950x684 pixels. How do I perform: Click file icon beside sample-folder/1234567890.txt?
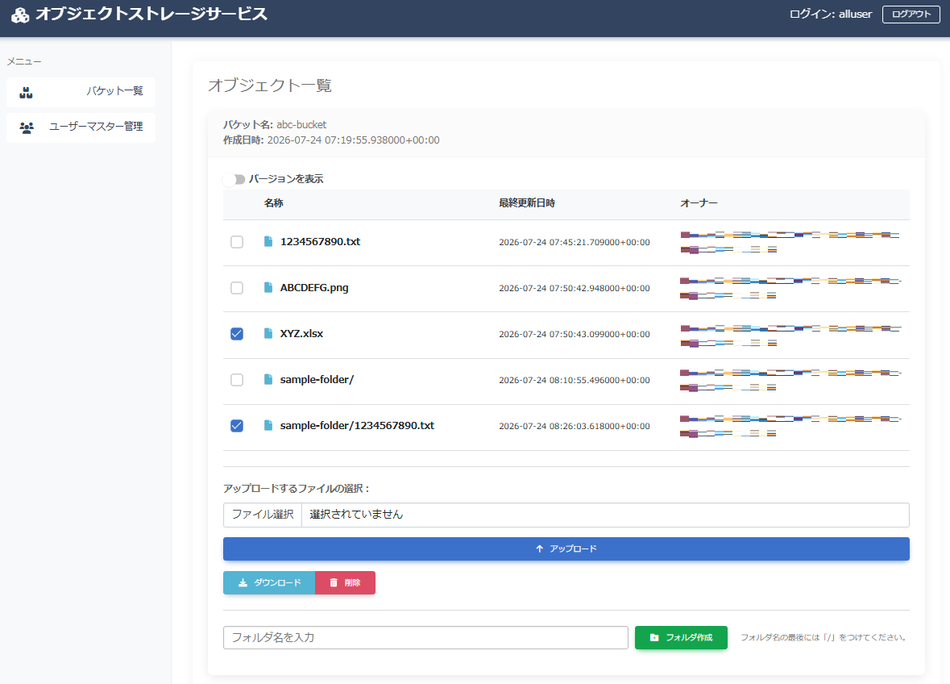click(x=268, y=426)
